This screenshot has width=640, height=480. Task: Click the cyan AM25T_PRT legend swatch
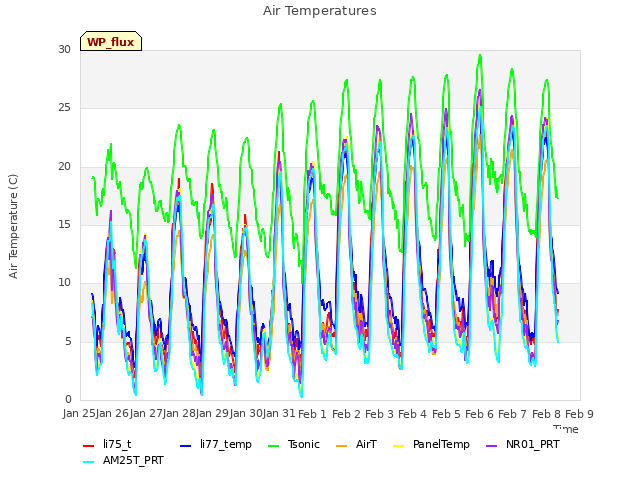(89, 462)
